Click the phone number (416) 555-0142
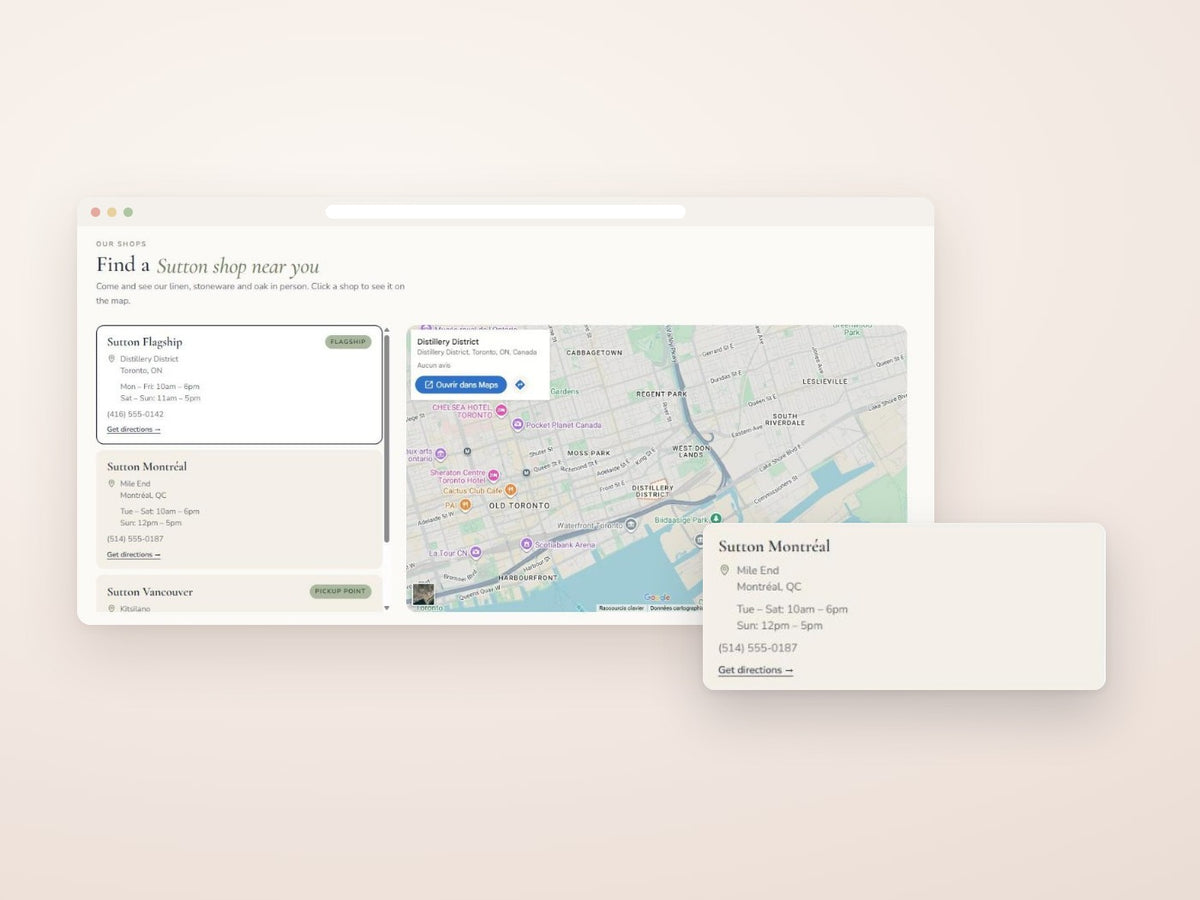The height and width of the screenshot is (900, 1200). [x=135, y=414]
